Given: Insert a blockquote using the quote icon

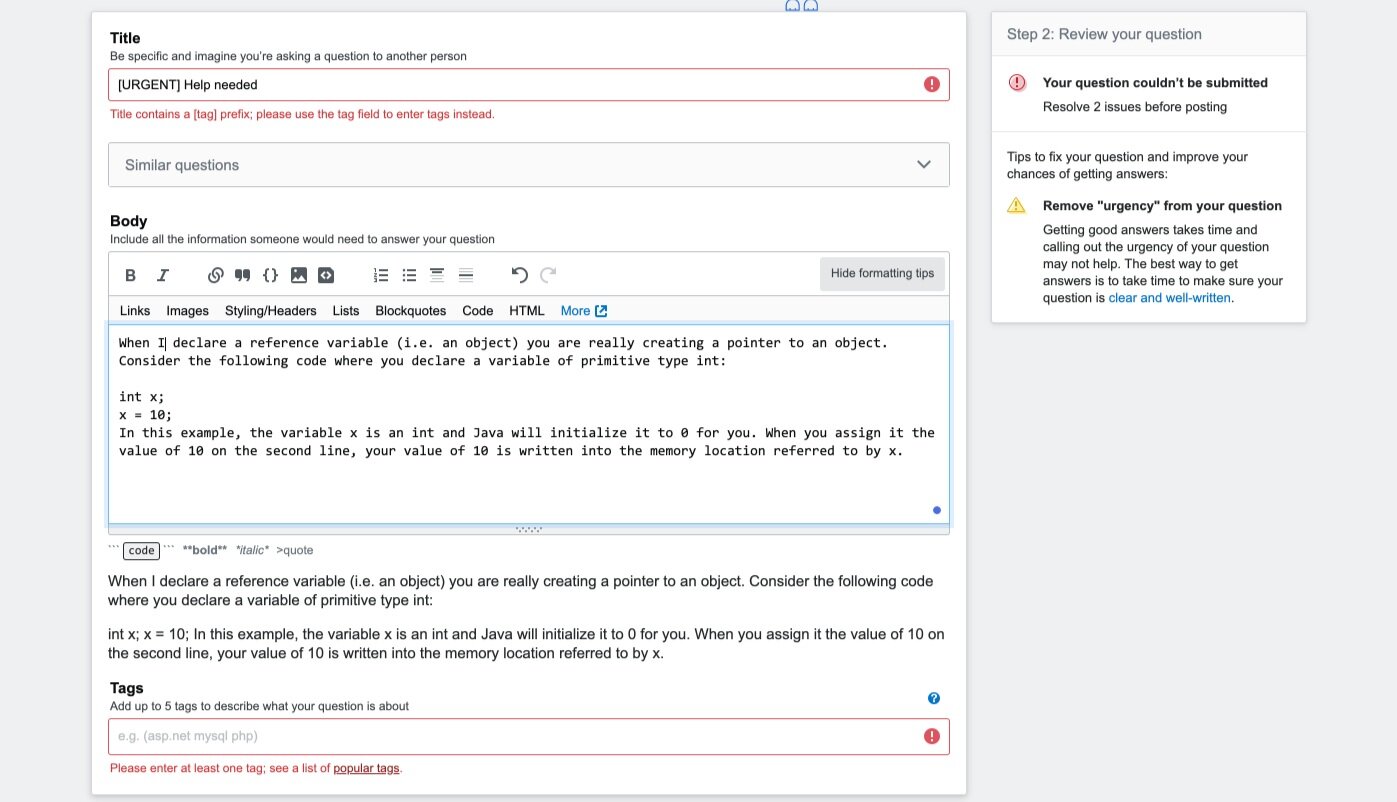Looking at the screenshot, I should coord(242,275).
